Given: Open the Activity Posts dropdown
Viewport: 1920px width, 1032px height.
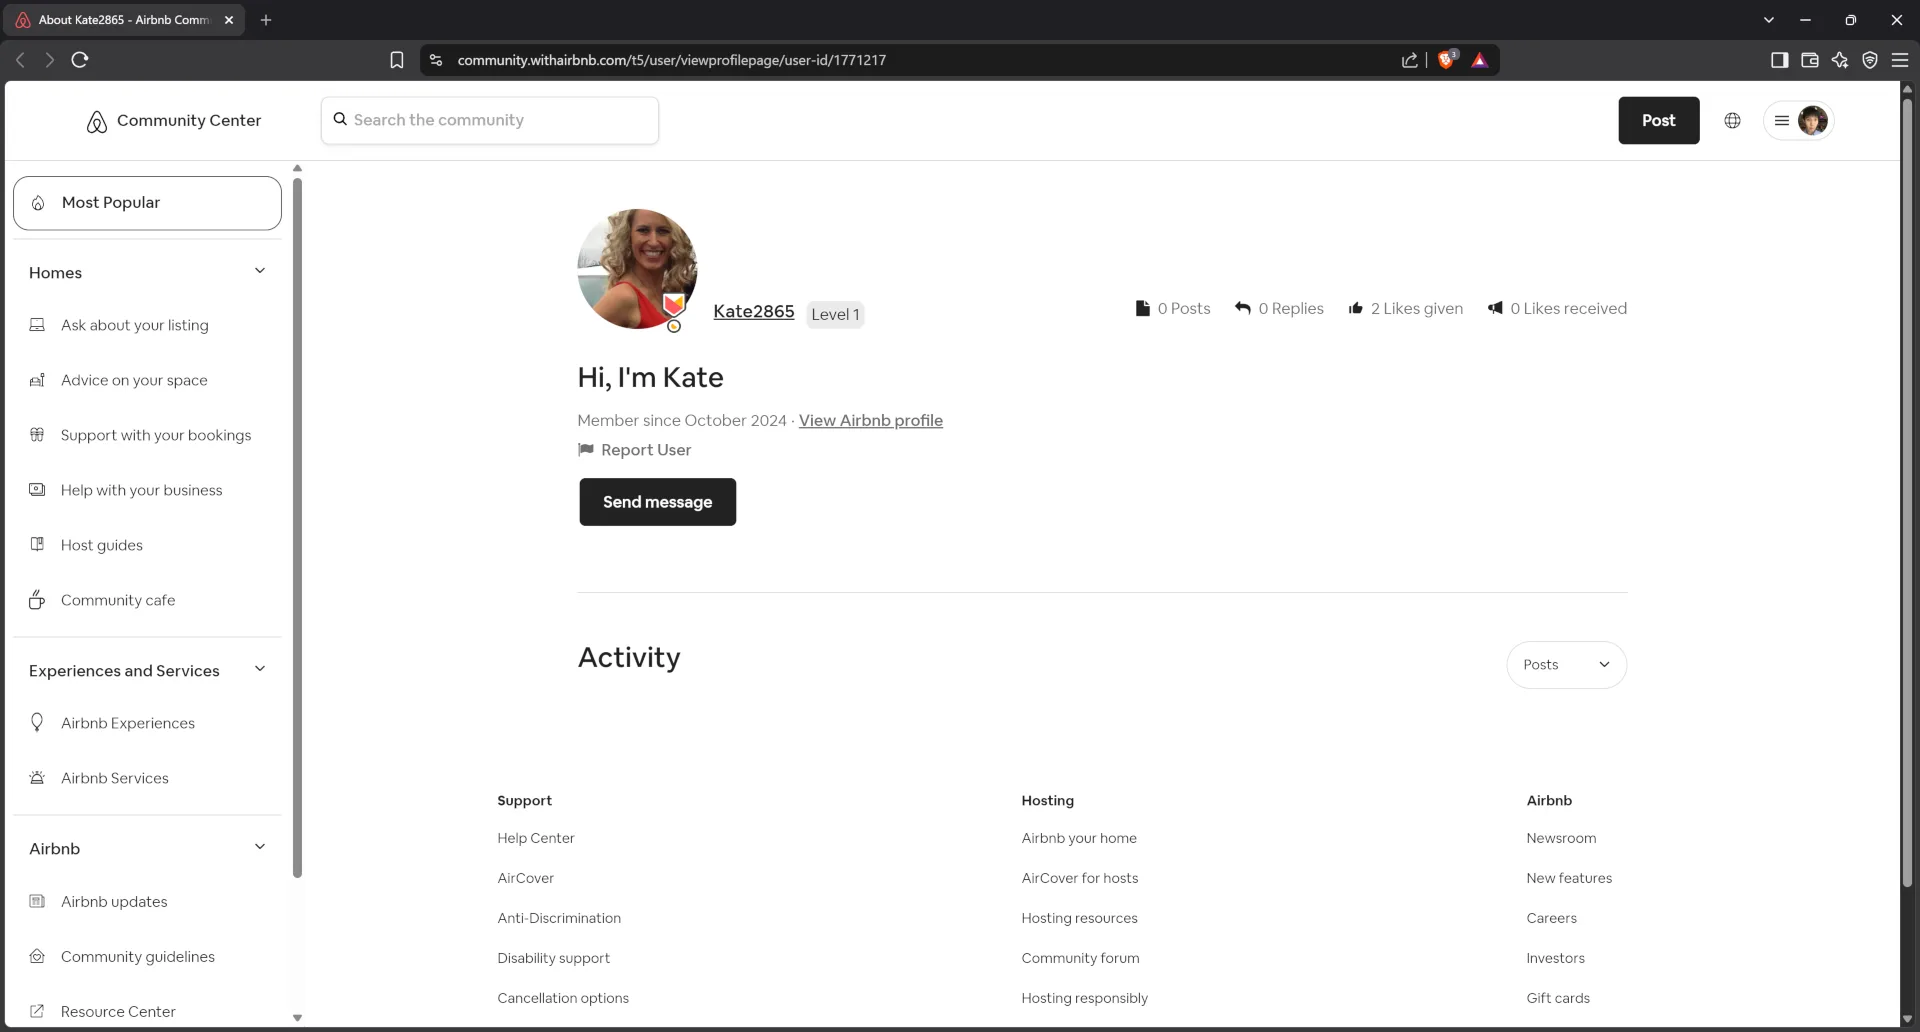Looking at the screenshot, I should (x=1566, y=665).
